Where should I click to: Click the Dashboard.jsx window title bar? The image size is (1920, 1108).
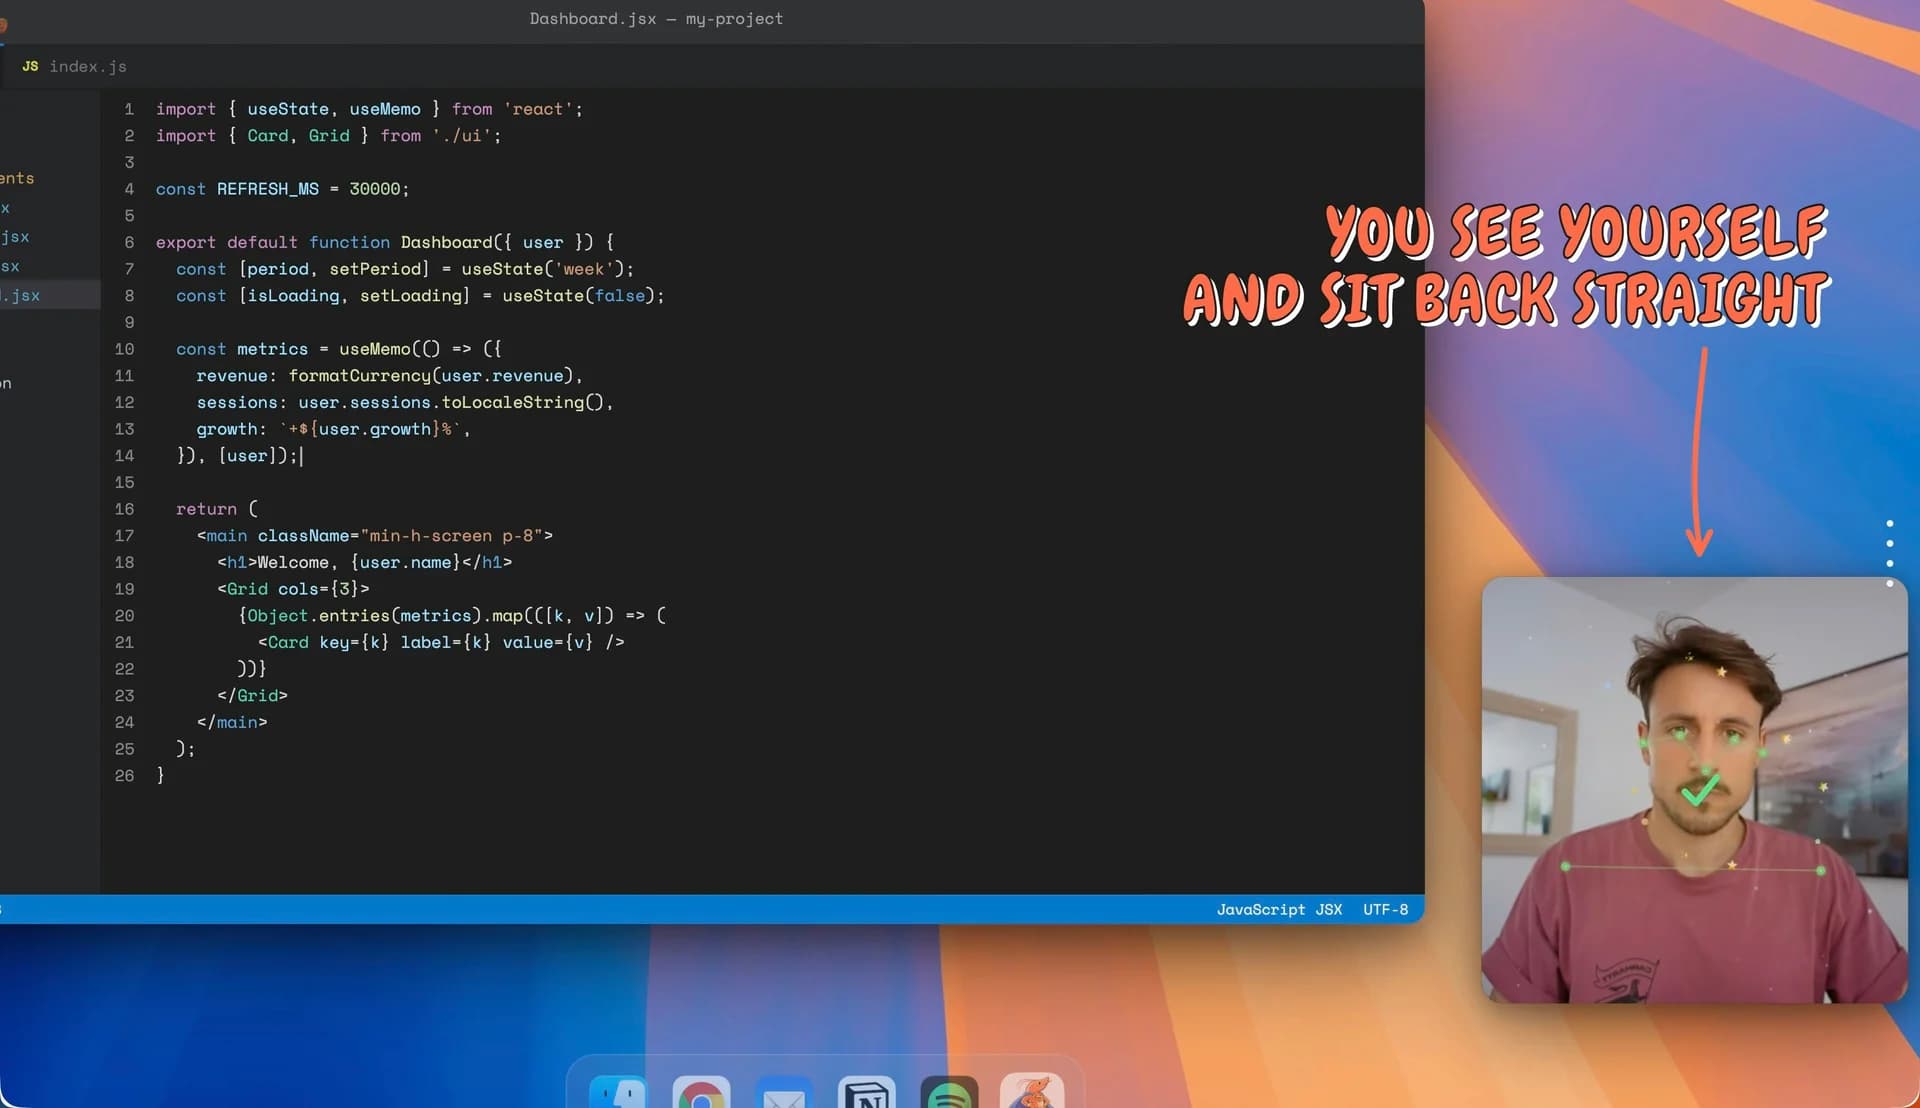tap(656, 18)
